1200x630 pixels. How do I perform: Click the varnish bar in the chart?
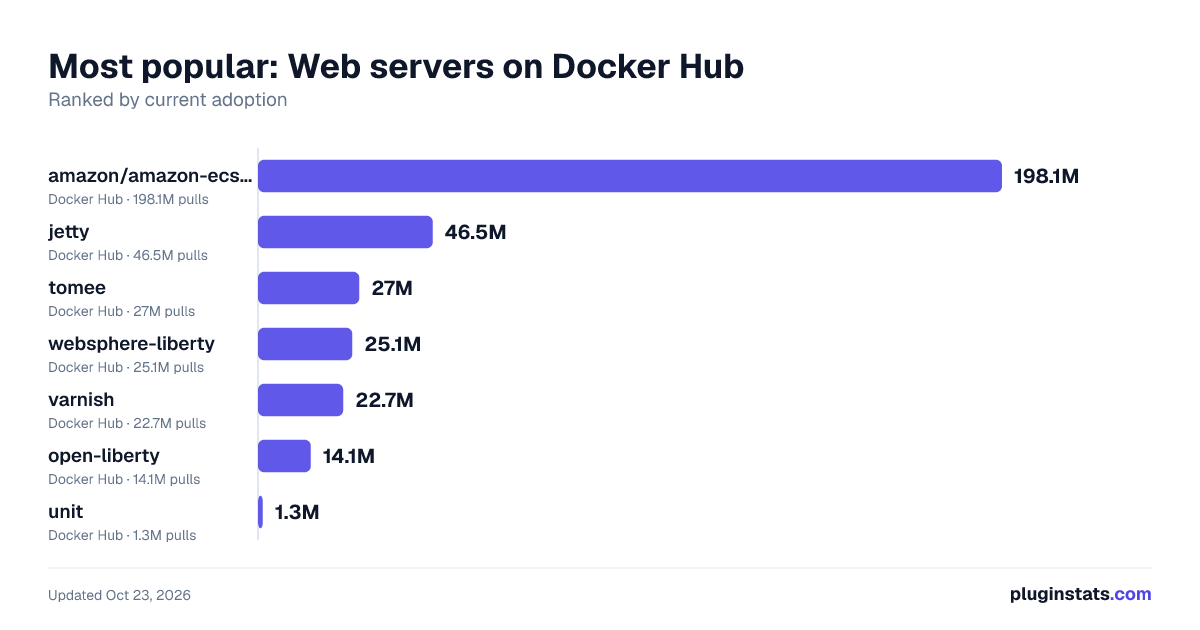(x=301, y=400)
